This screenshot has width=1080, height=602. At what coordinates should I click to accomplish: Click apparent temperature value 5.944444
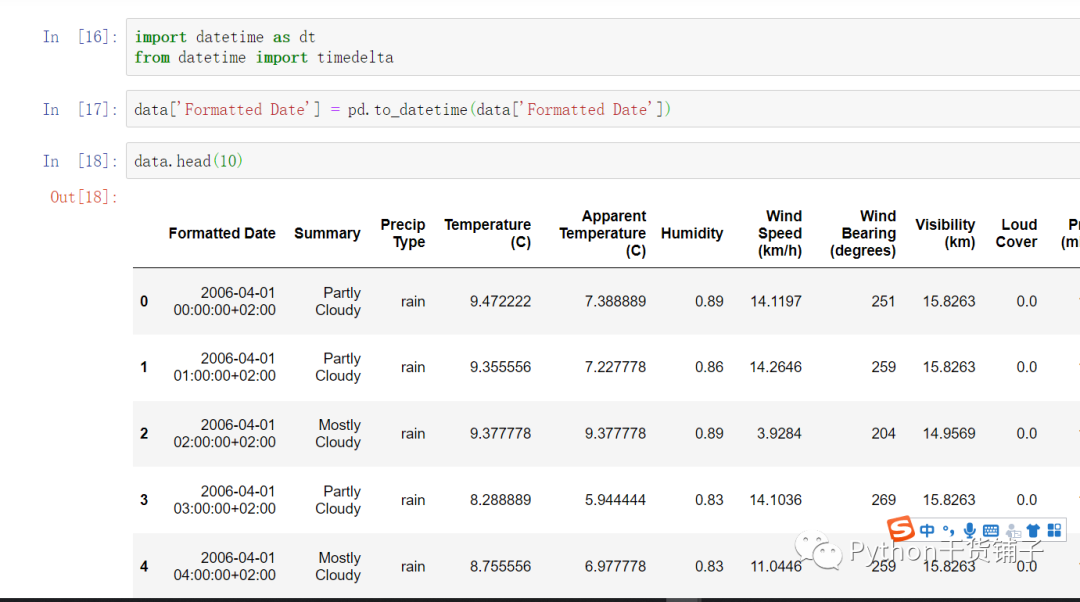pos(616,499)
